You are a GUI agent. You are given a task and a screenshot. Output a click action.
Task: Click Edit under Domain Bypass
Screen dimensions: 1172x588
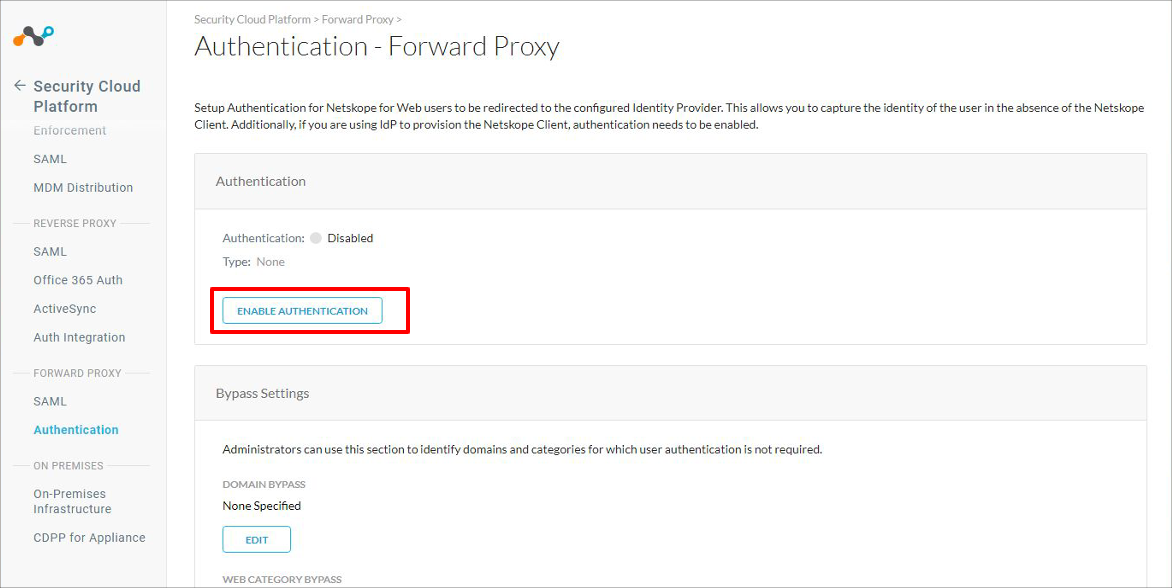click(x=256, y=539)
